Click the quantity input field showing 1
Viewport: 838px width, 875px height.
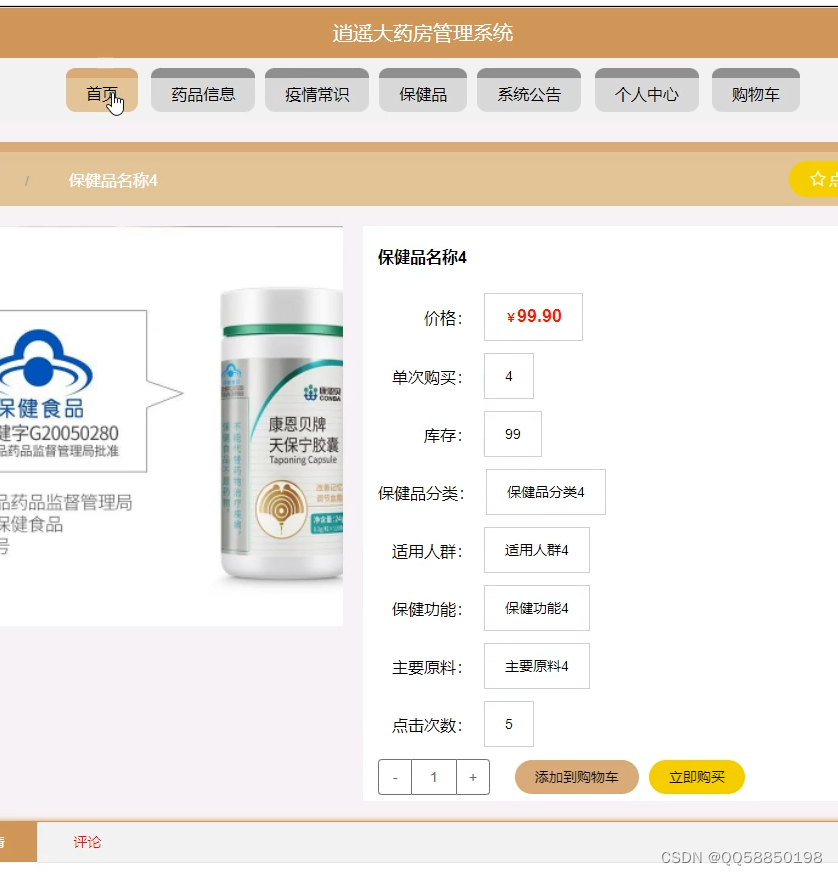tap(434, 777)
